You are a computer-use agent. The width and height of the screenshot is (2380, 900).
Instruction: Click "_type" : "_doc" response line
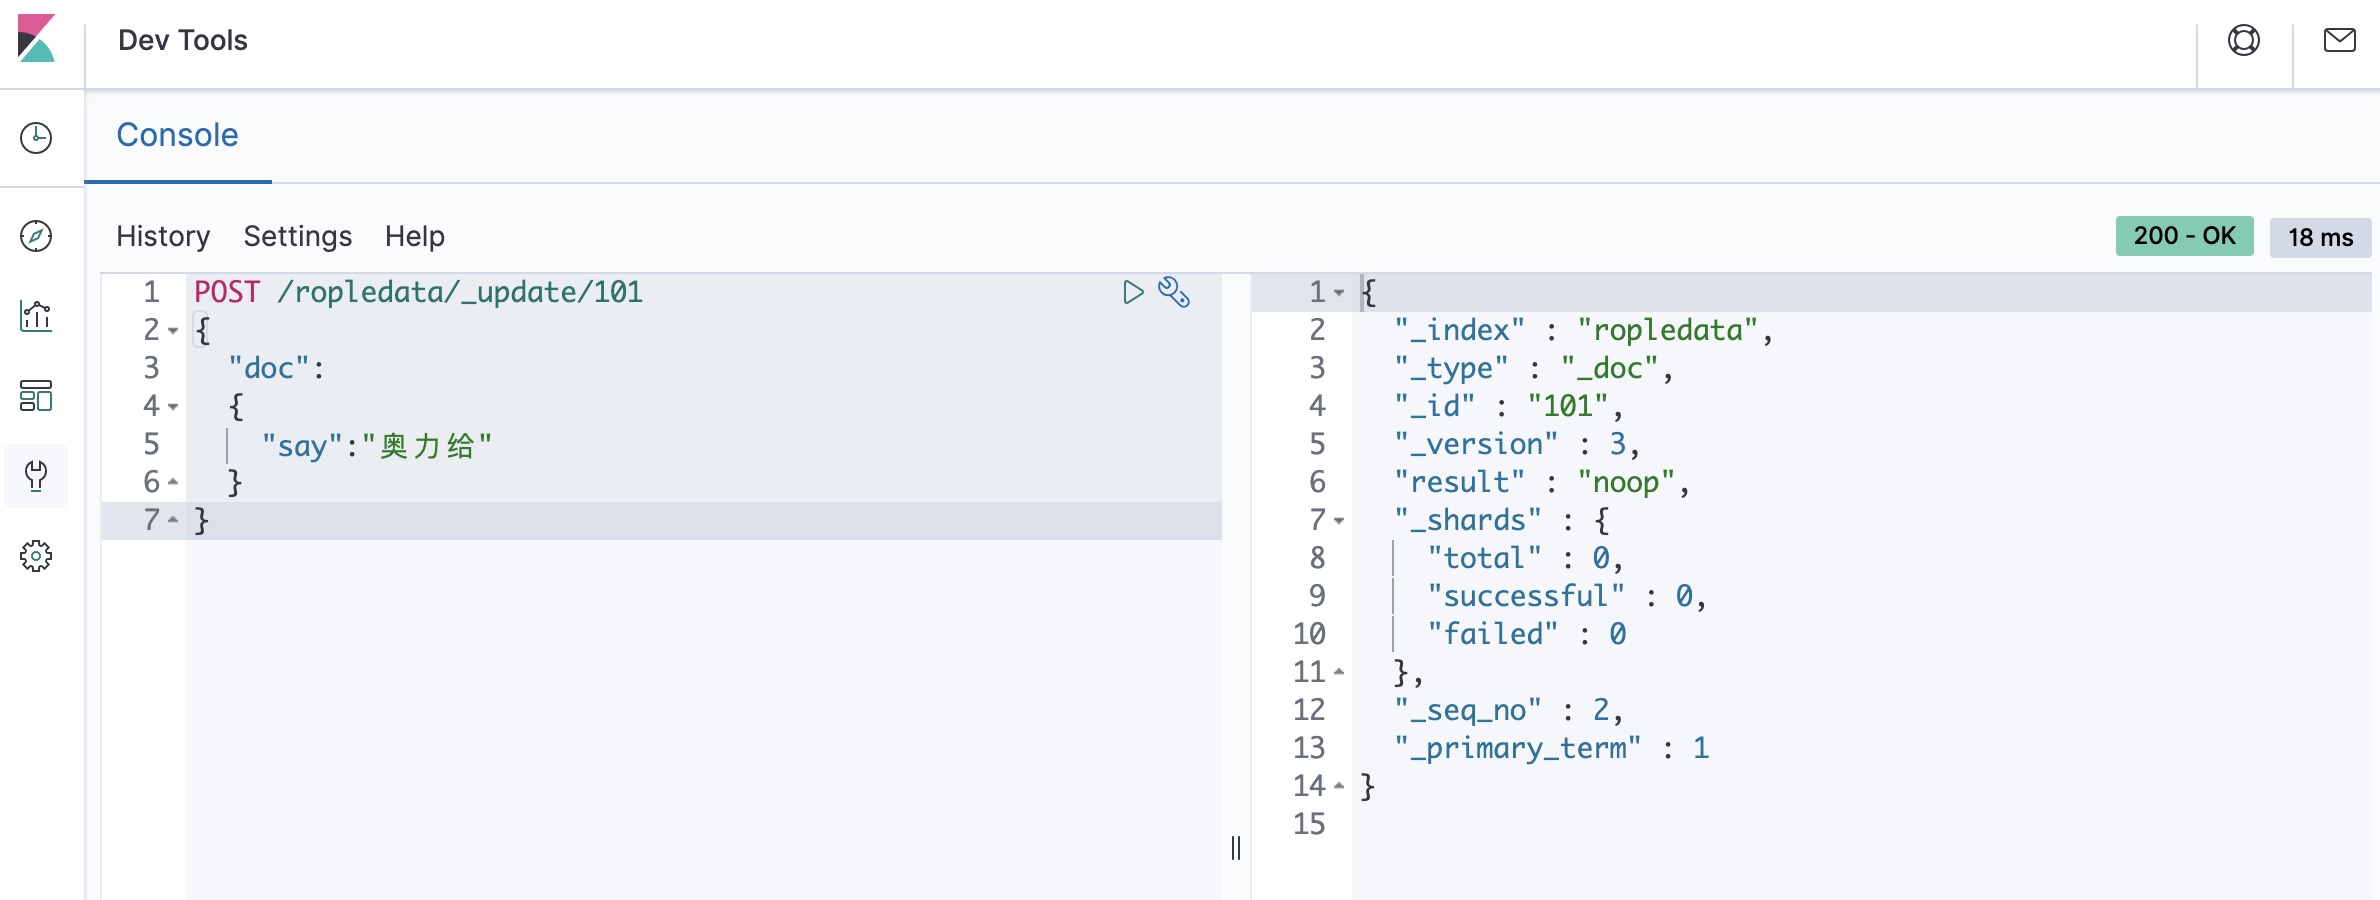coord(1534,368)
